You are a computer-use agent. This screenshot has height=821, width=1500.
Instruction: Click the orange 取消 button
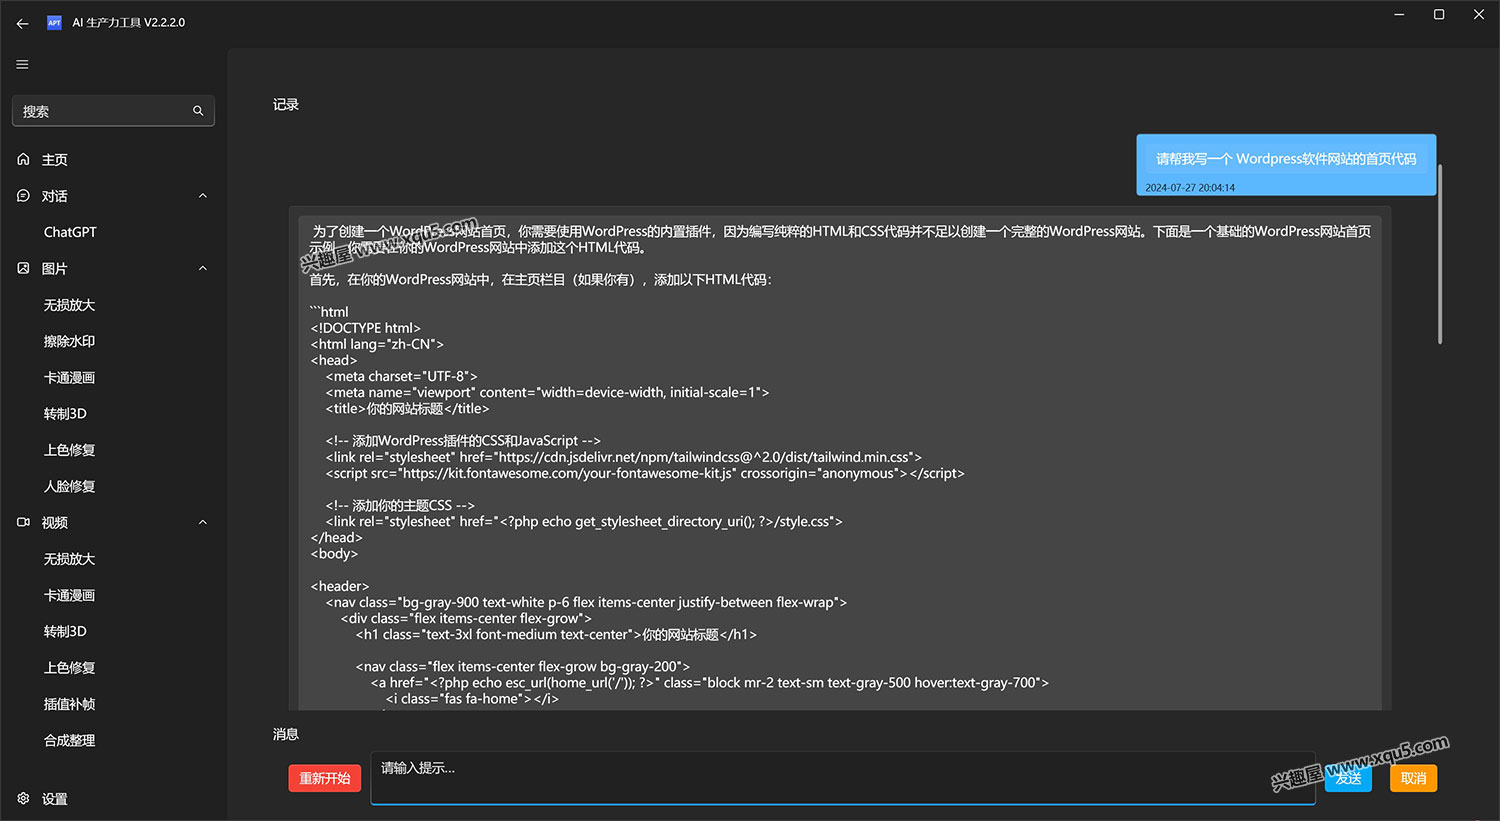pyautogui.click(x=1413, y=778)
